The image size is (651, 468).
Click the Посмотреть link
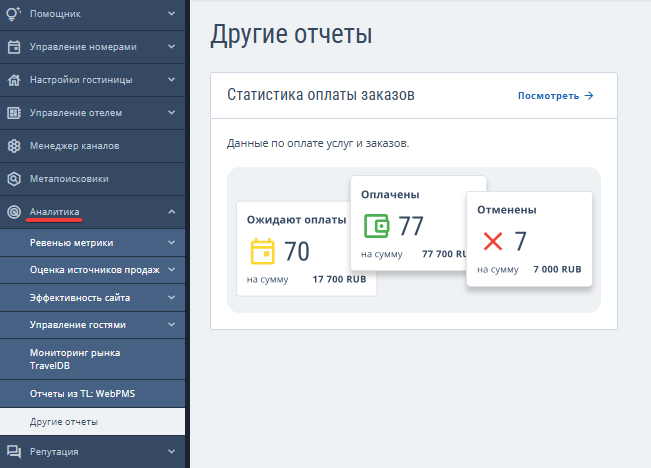[555, 96]
